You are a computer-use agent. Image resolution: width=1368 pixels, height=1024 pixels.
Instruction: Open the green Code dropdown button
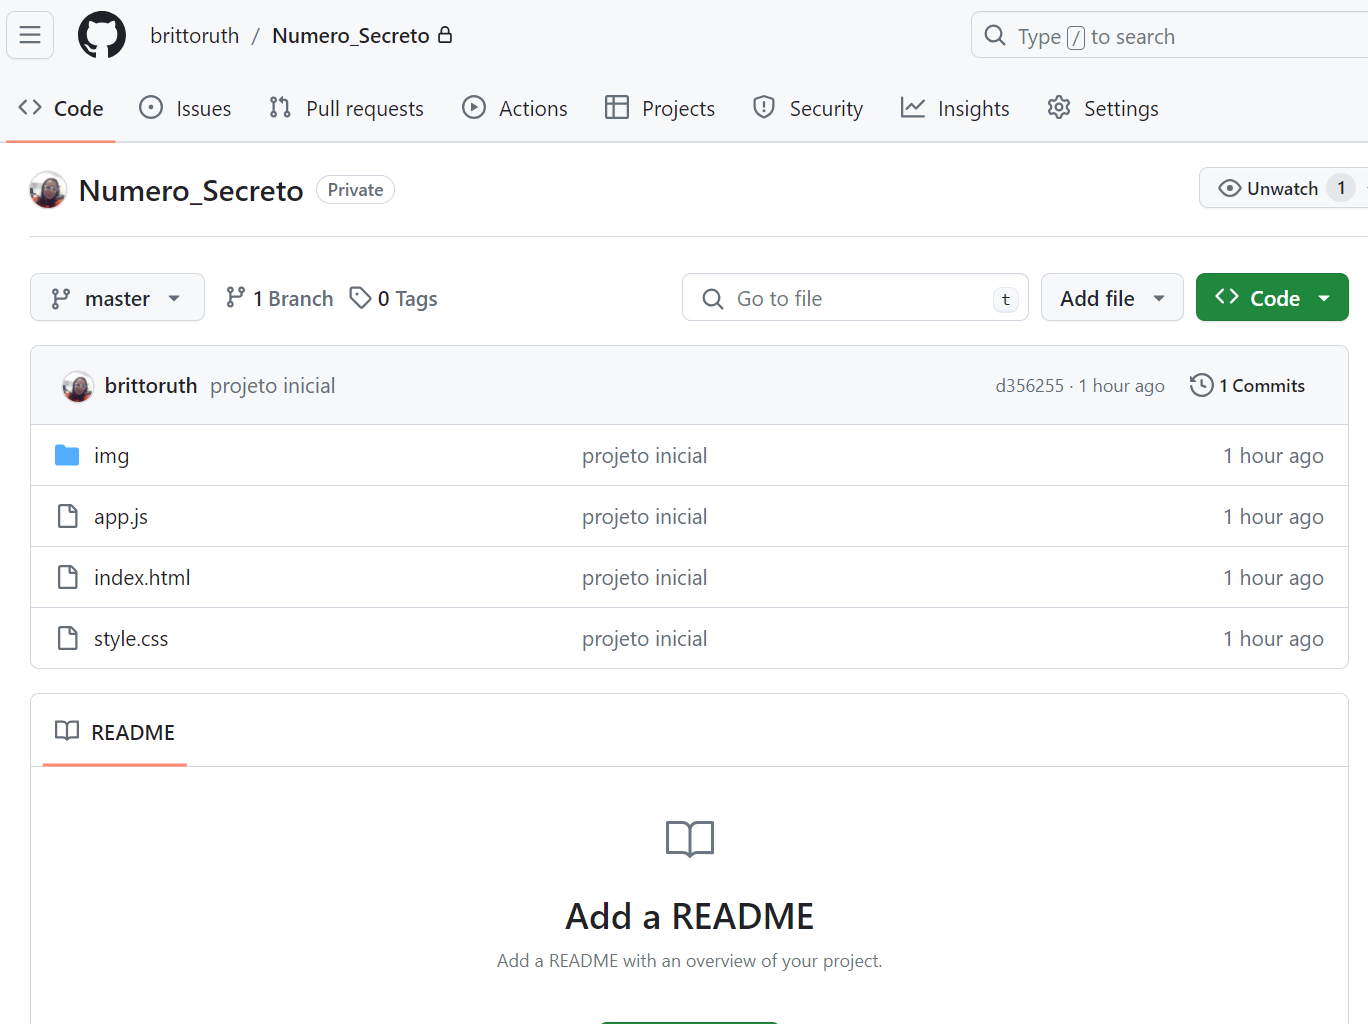click(x=1272, y=298)
